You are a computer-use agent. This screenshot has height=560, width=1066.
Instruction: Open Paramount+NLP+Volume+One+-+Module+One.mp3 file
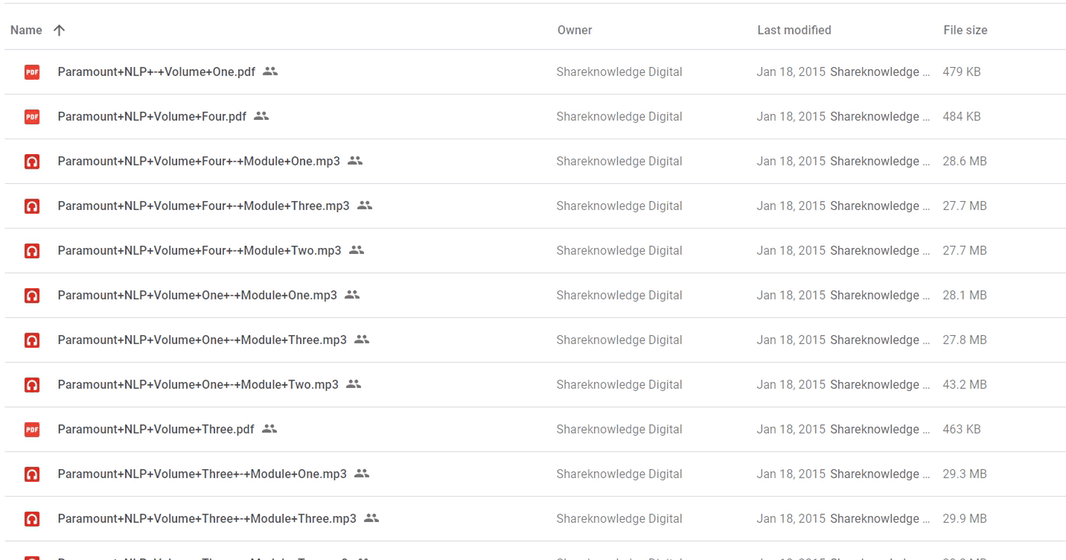(x=197, y=295)
